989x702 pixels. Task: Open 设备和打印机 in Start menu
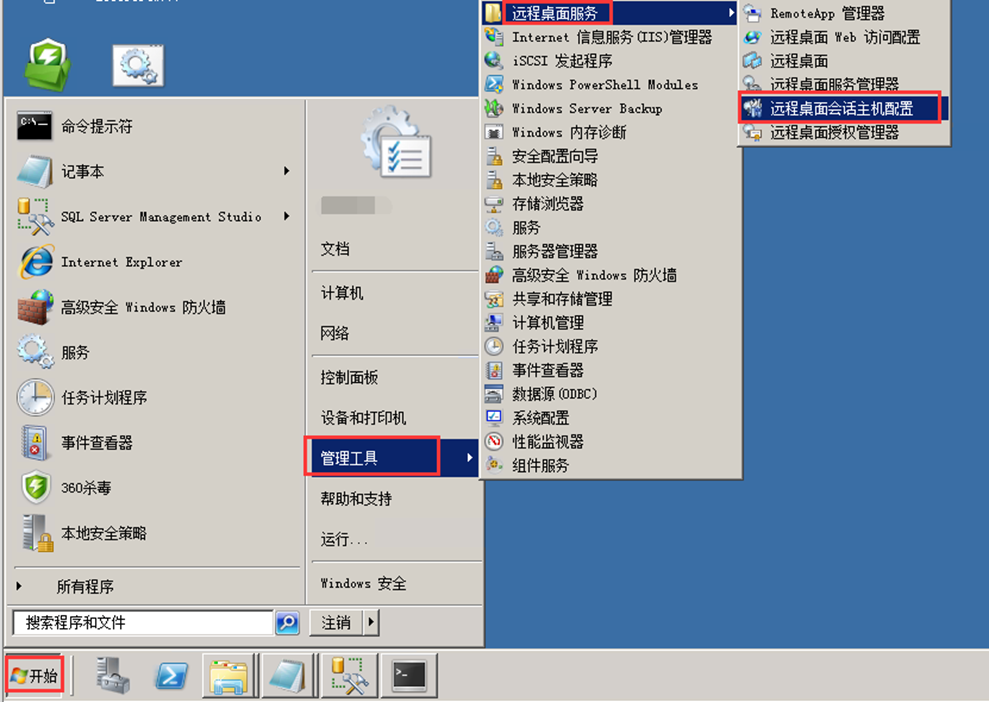pyautogui.click(x=363, y=418)
